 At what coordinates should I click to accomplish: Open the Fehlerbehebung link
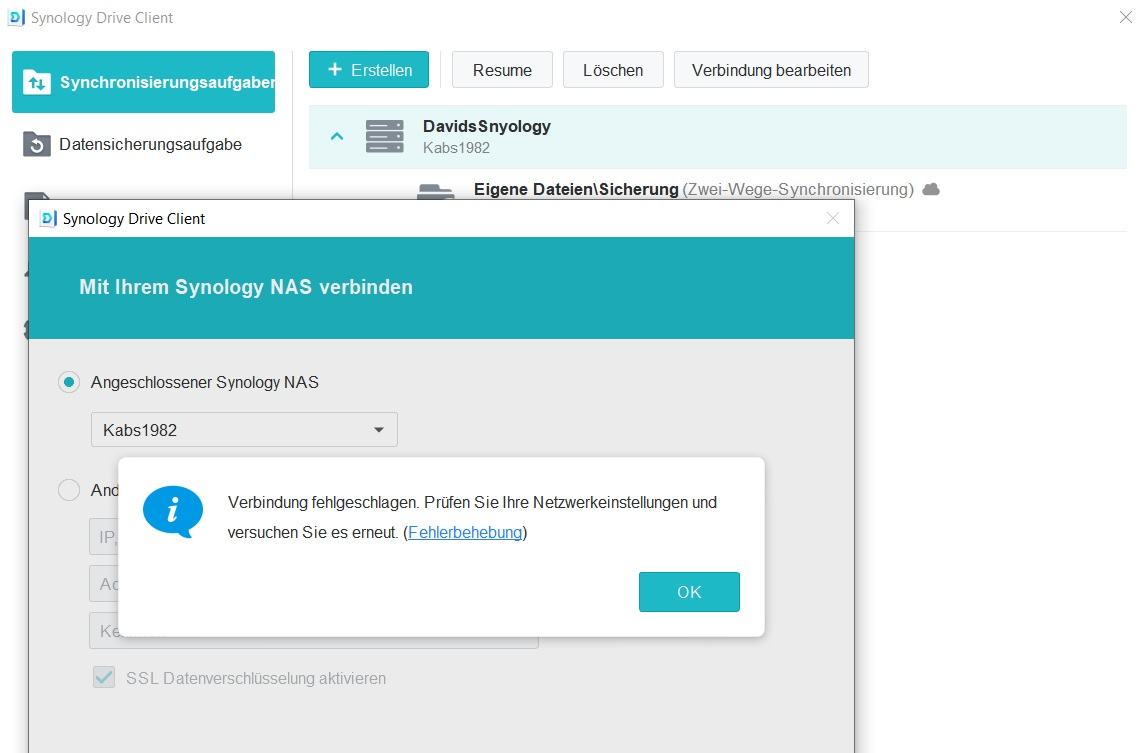click(x=465, y=532)
